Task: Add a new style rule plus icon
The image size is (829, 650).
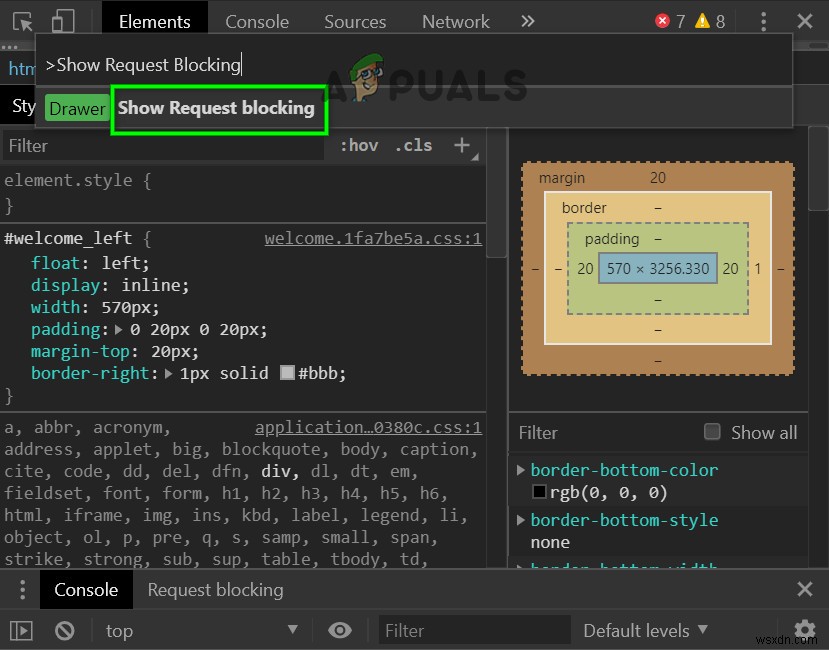Action: pyautogui.click(x=462, y=145)
